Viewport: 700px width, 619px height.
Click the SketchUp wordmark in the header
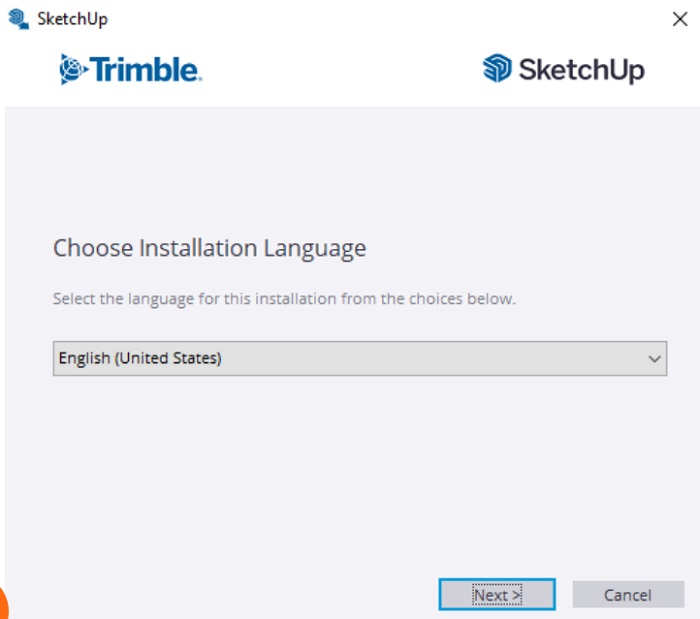581,69
